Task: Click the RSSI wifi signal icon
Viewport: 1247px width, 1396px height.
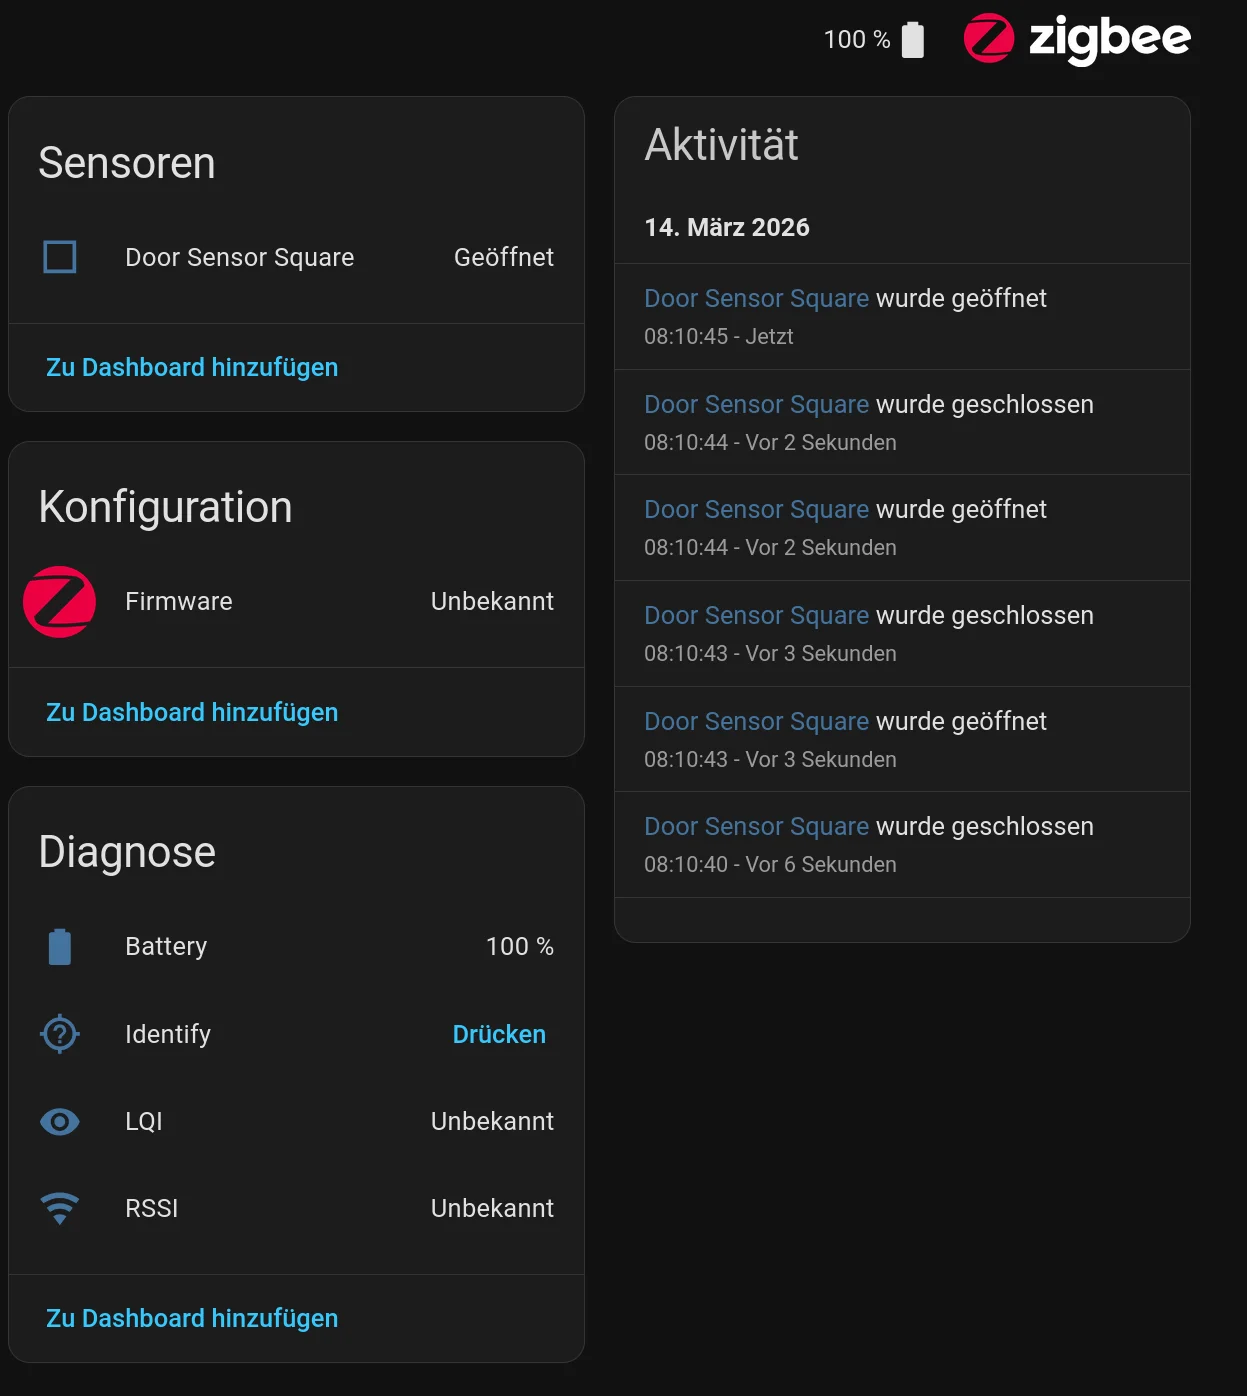Action: (x=60, y=1208)
